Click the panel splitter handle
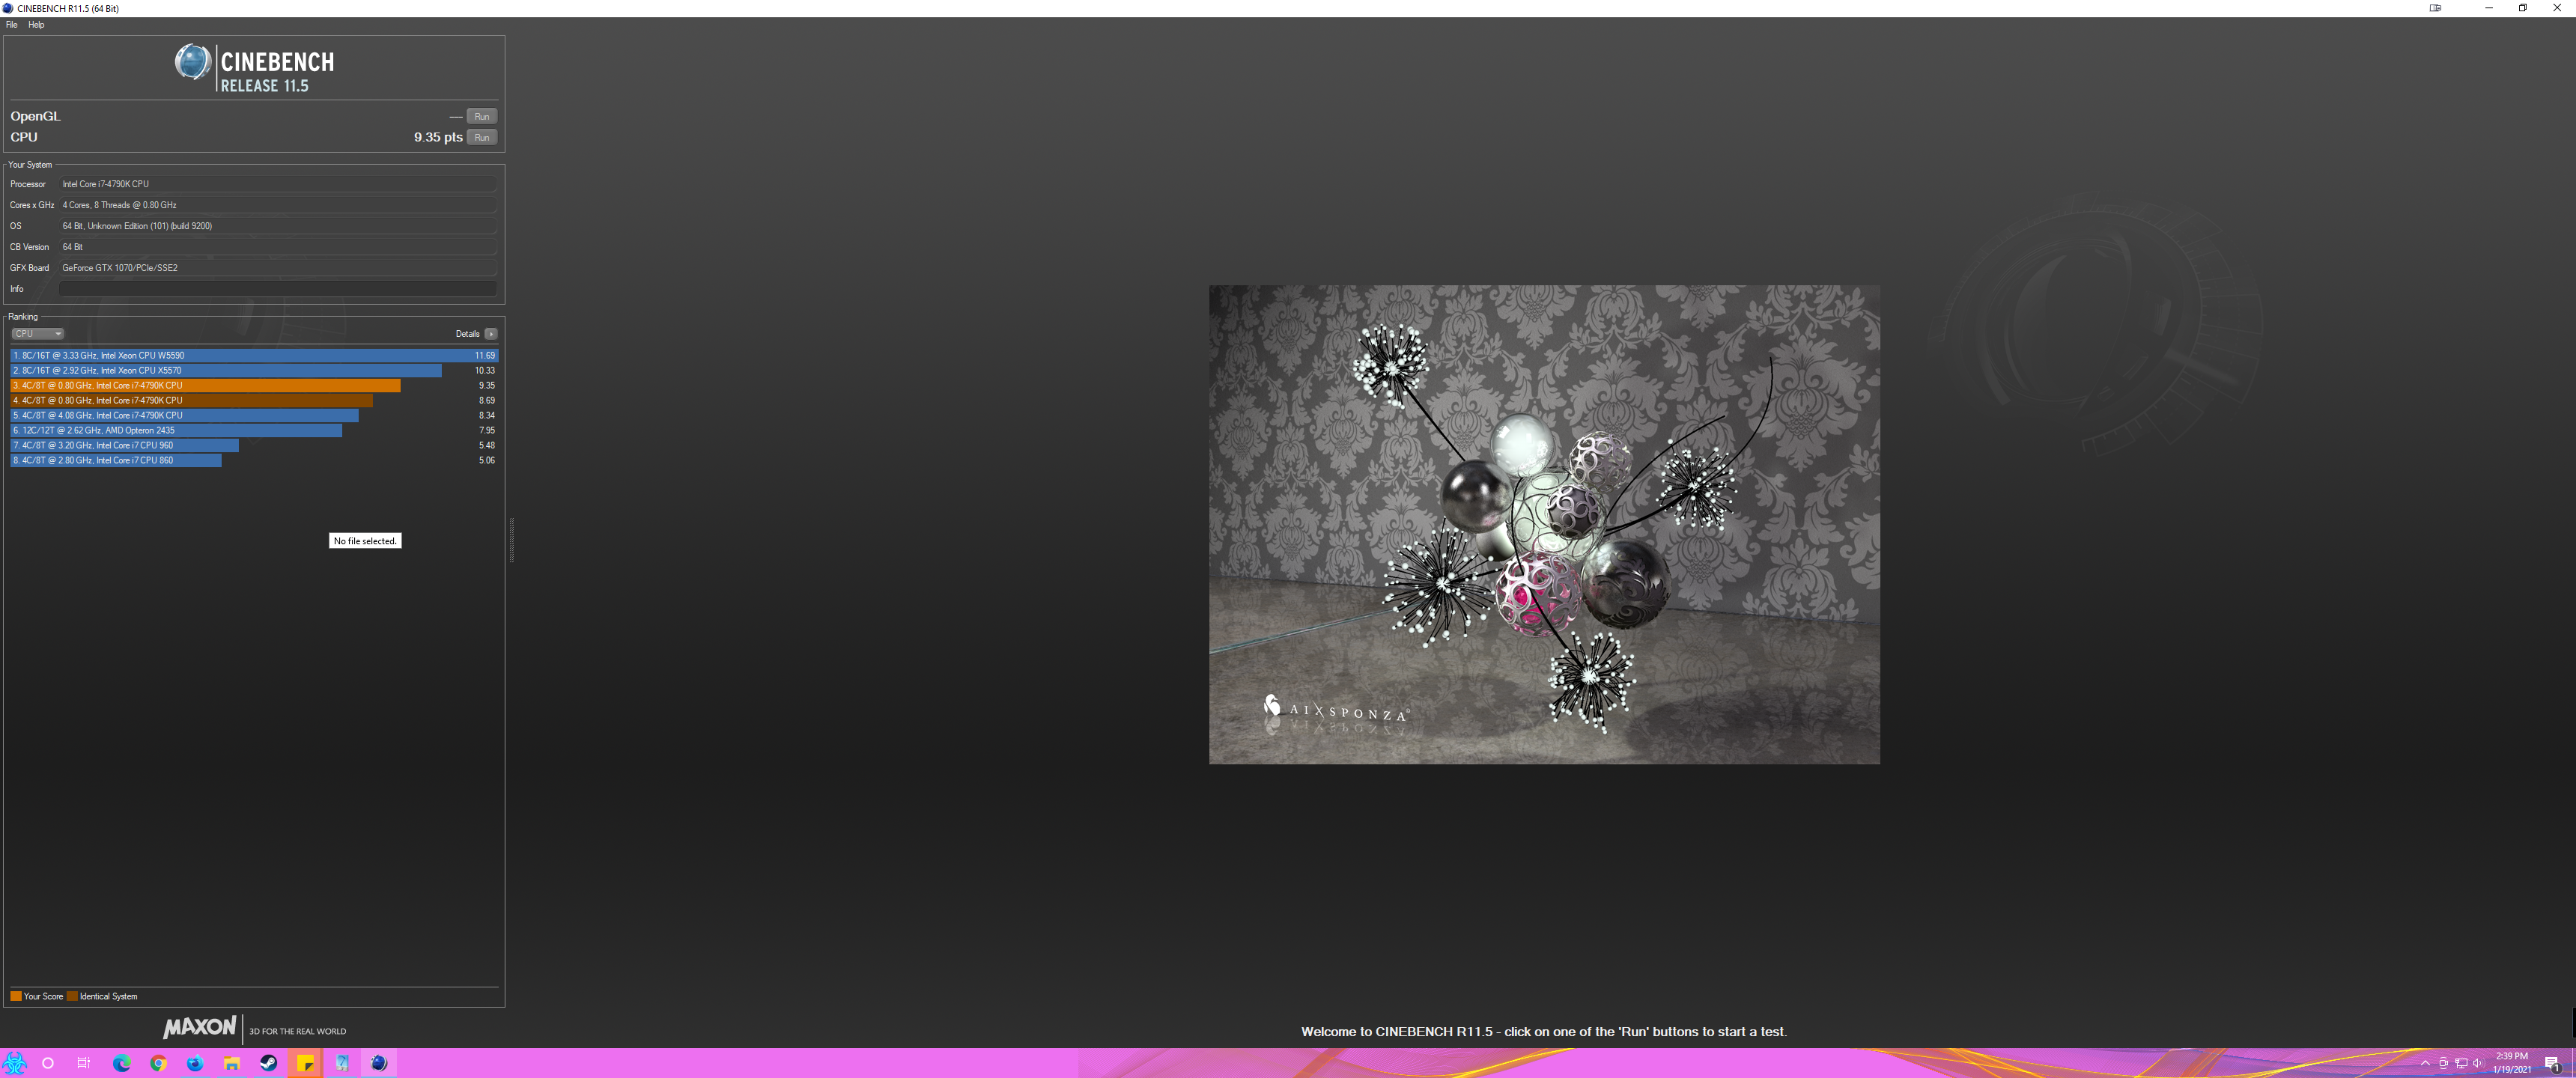 pos(512,540)
